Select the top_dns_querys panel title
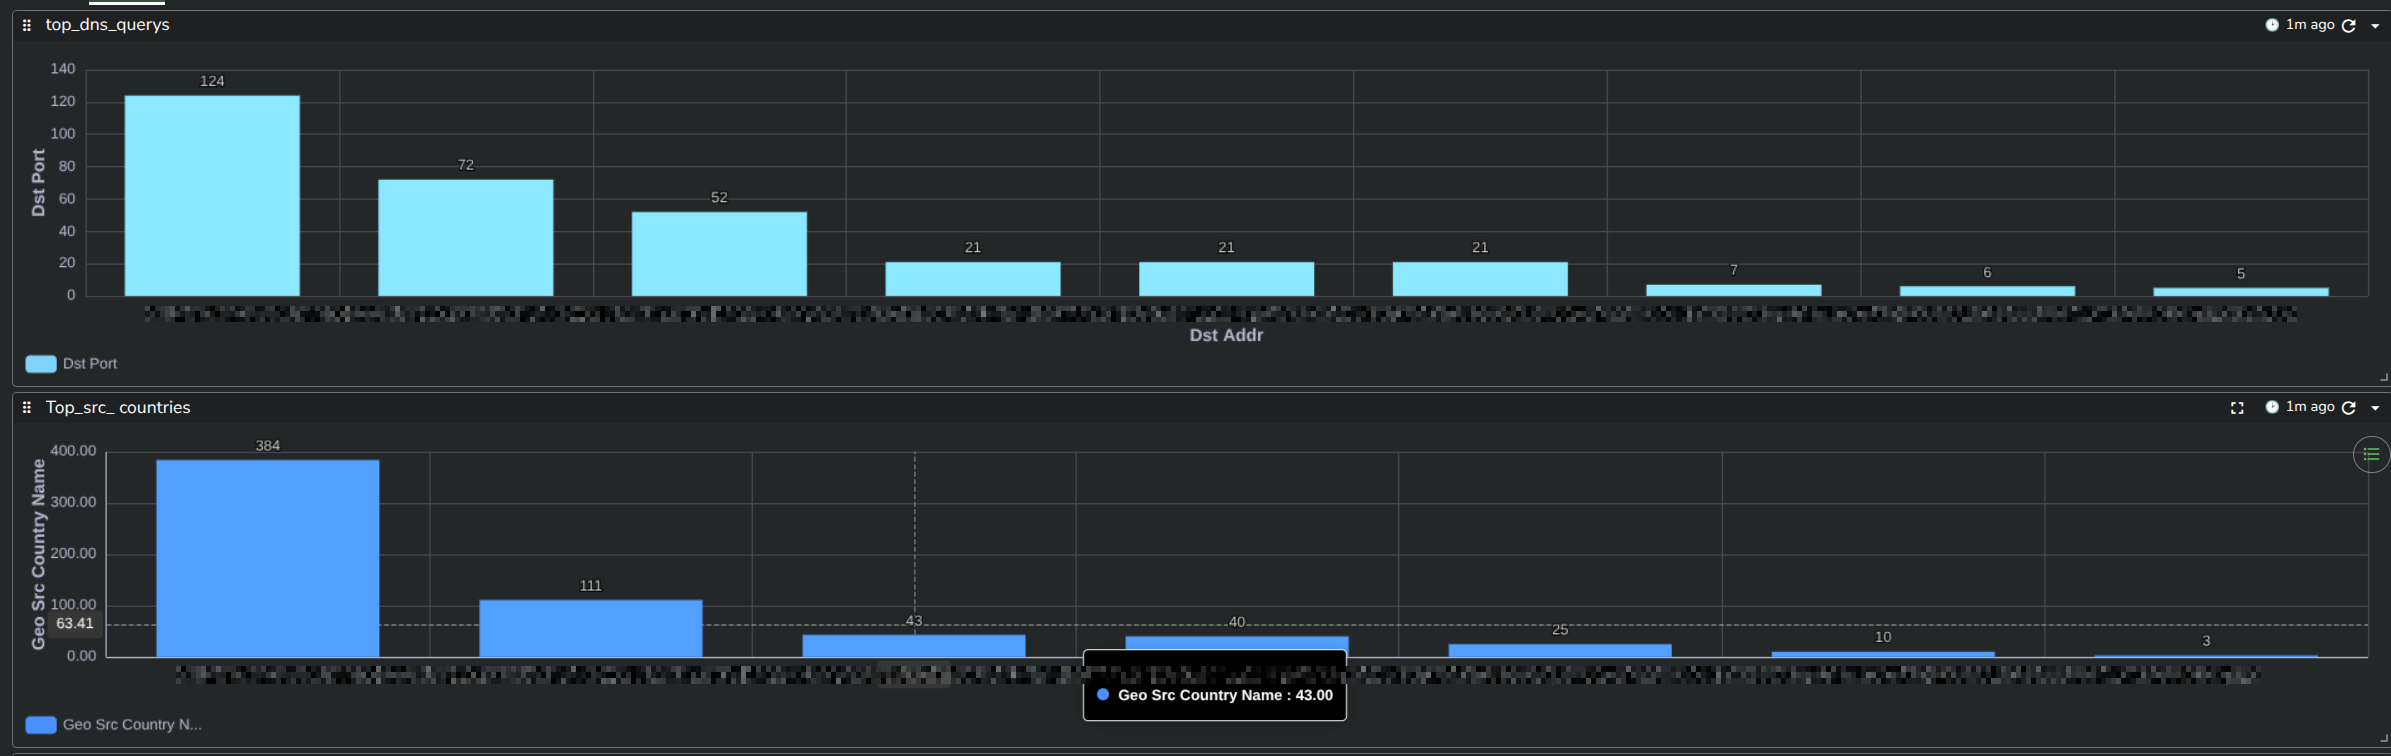The width and height of the screenshot is (2391, 756). [108, 25]
